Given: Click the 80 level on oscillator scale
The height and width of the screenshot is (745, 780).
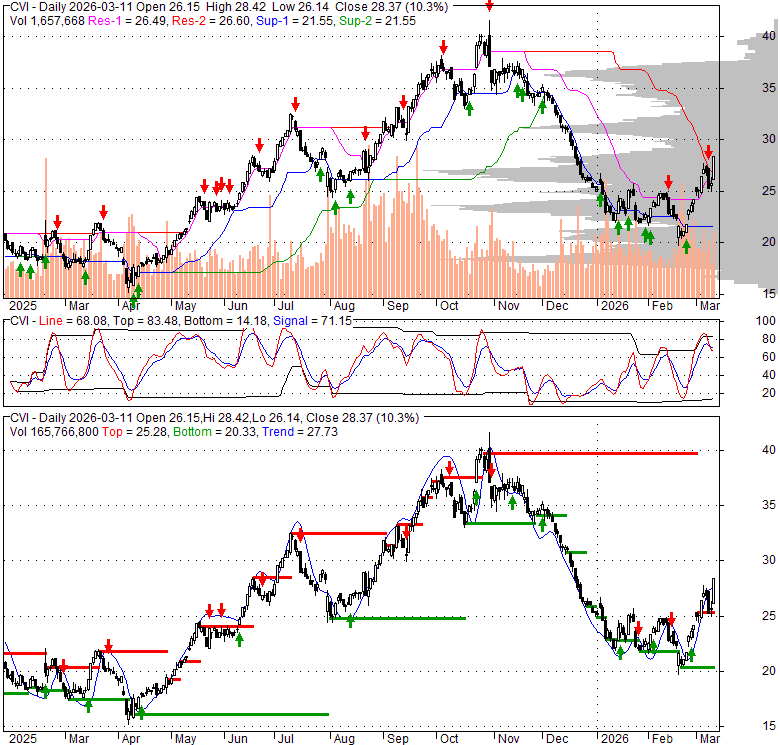Looking at the screenshot, I should coord(769,339).
